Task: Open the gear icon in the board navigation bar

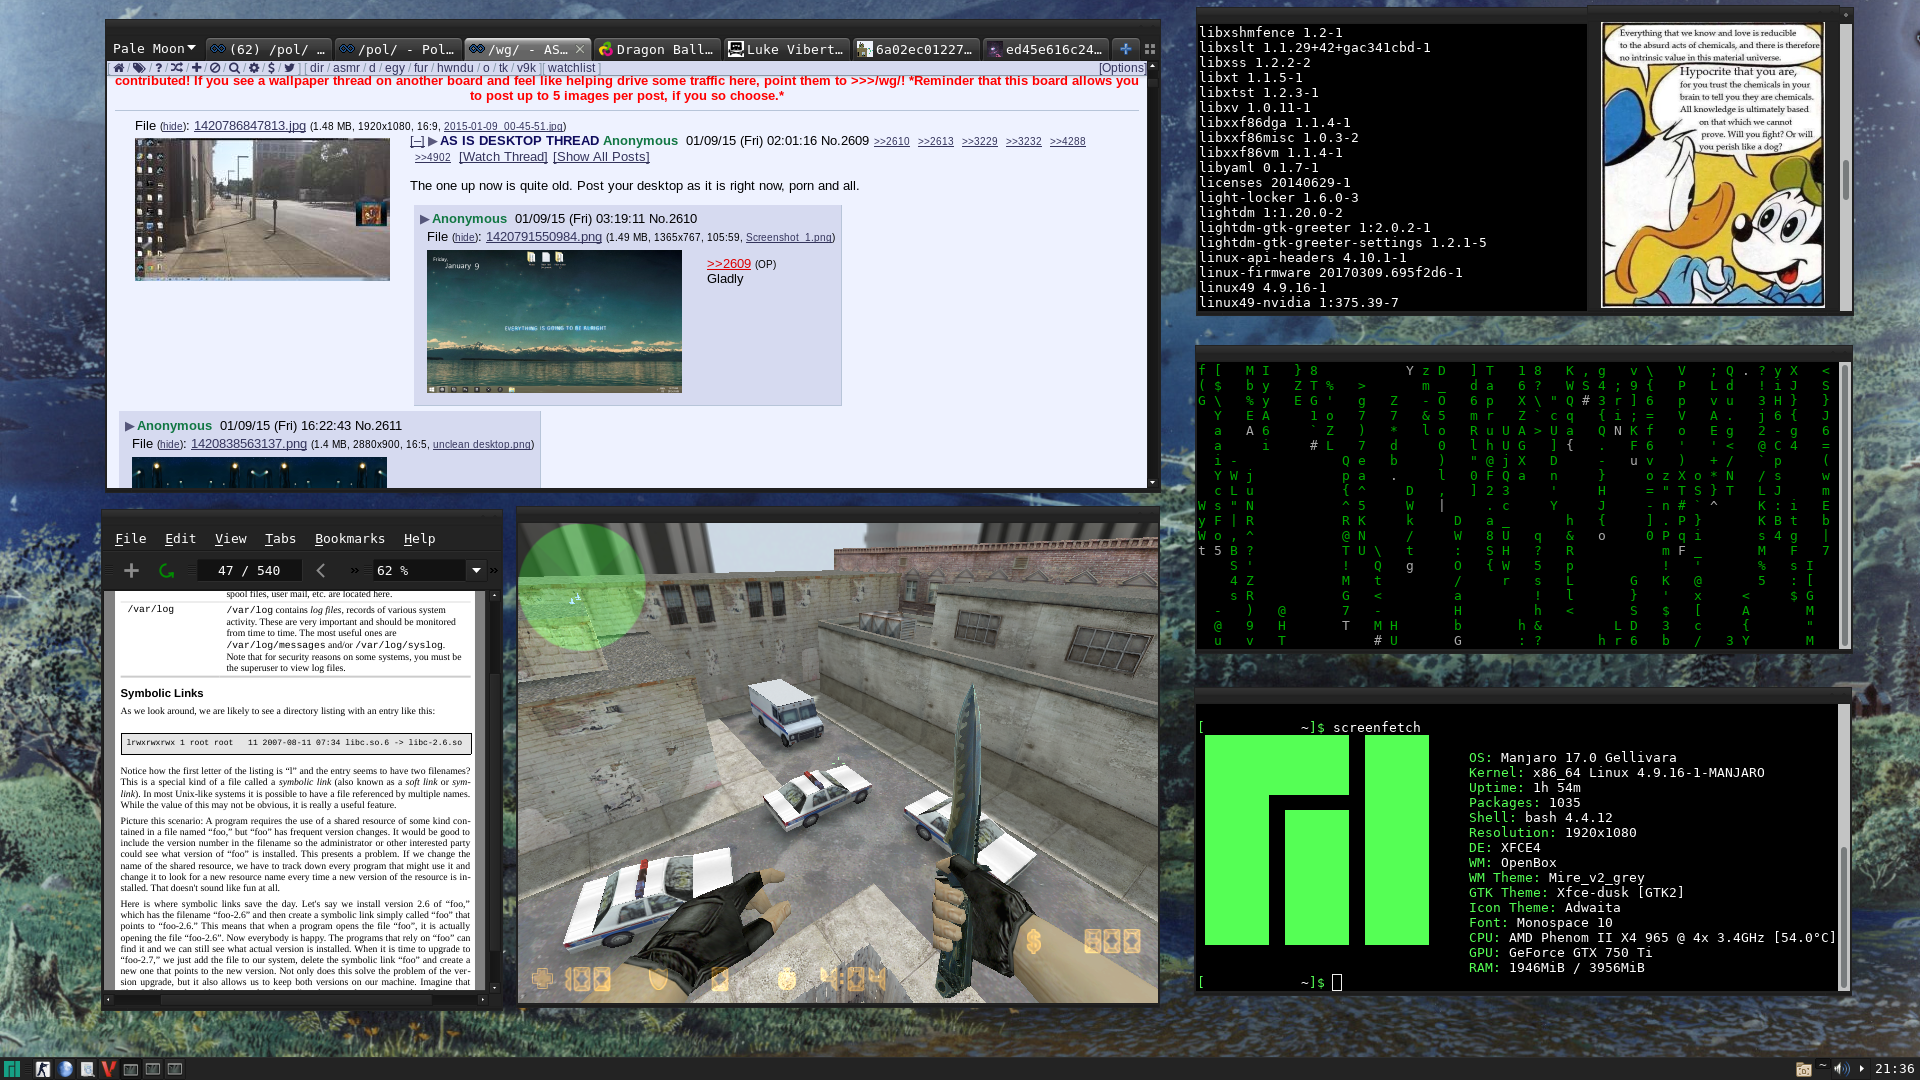Action: click(x=253, y=68)
